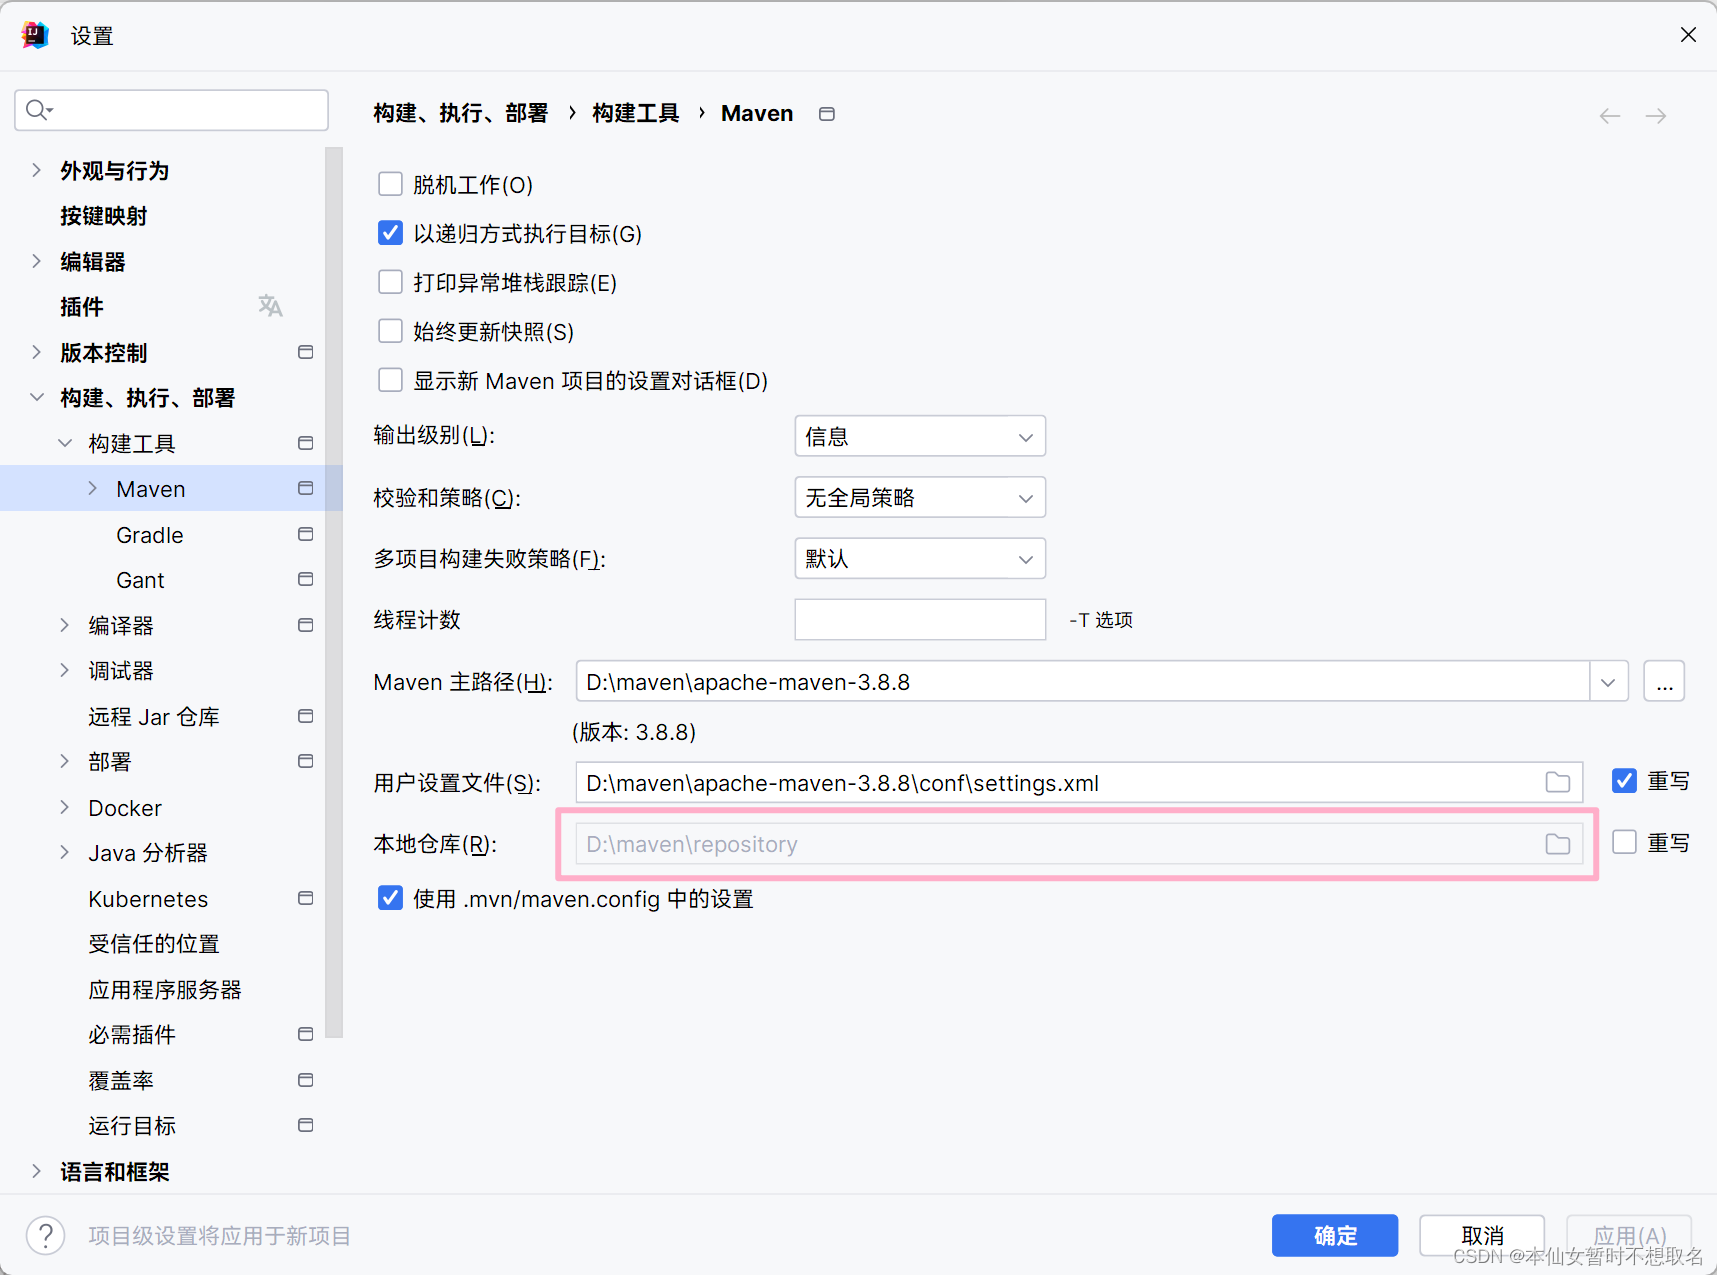Open 输出级别 dropdown showing 信息

[x=920, y=436]
